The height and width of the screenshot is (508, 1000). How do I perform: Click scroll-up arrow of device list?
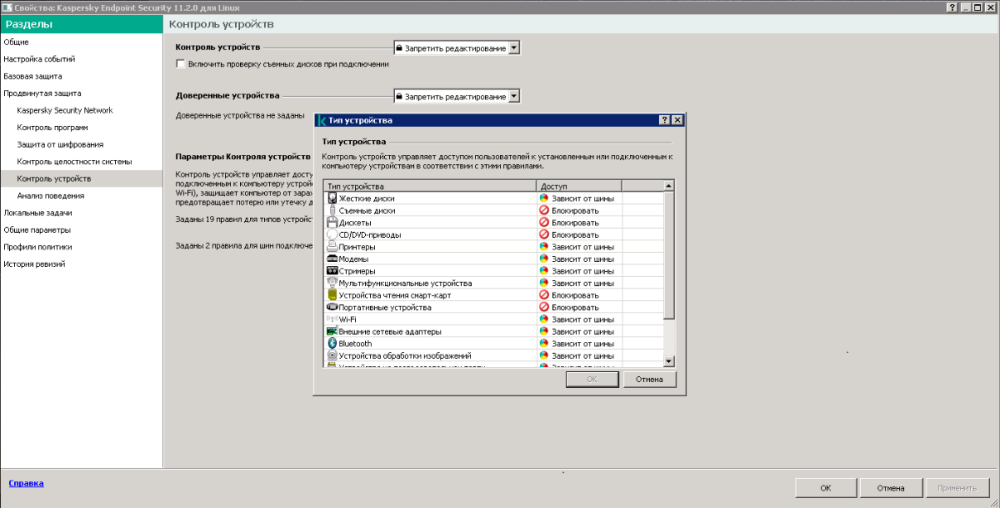point(669,186)
